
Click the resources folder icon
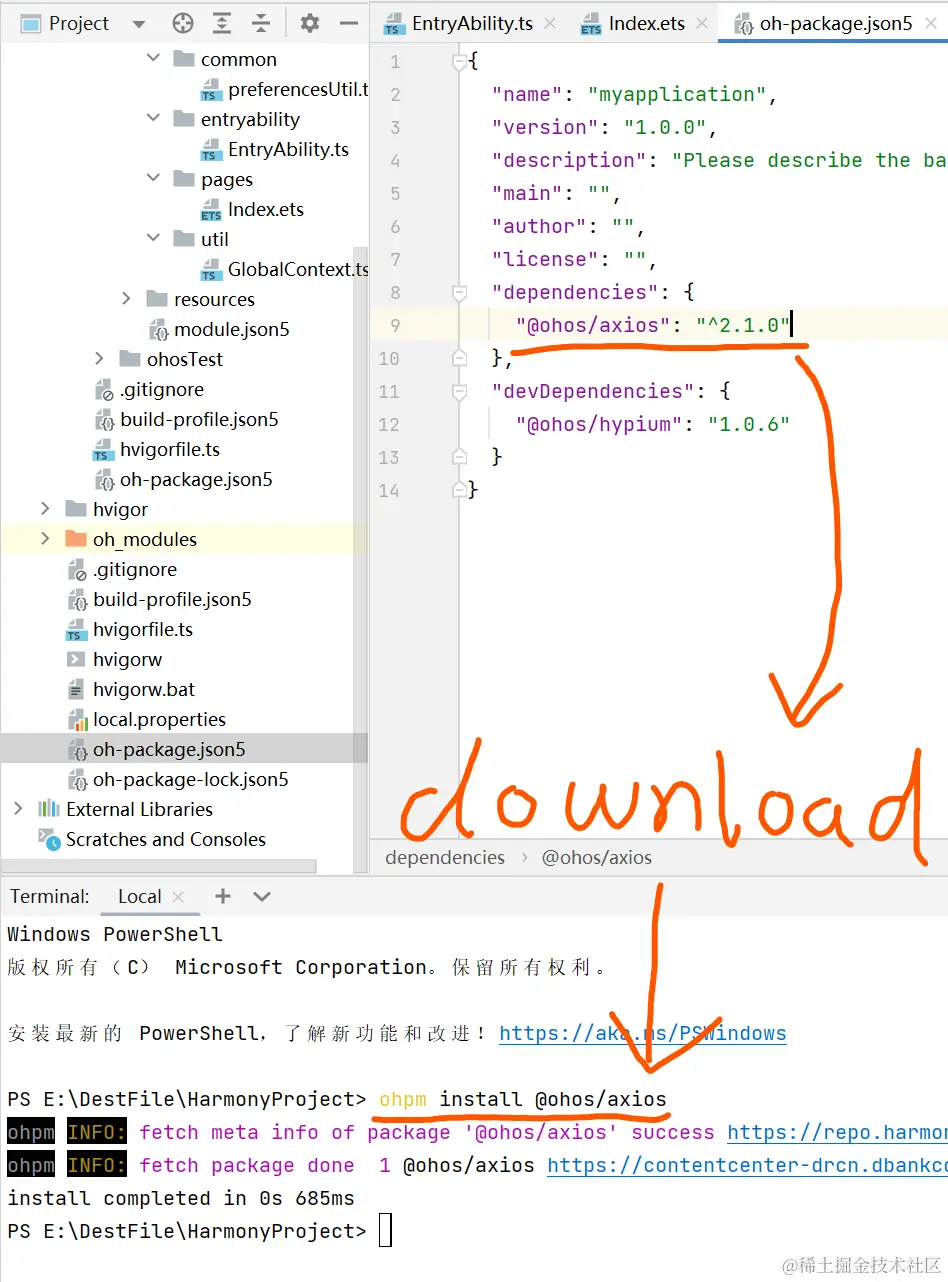tap(156, 299)
